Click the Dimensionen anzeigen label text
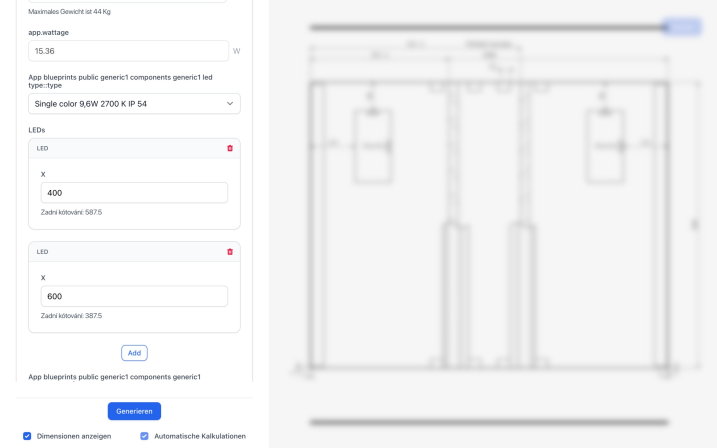The width and height of the screenshot is (717, 448). point(74,436)
